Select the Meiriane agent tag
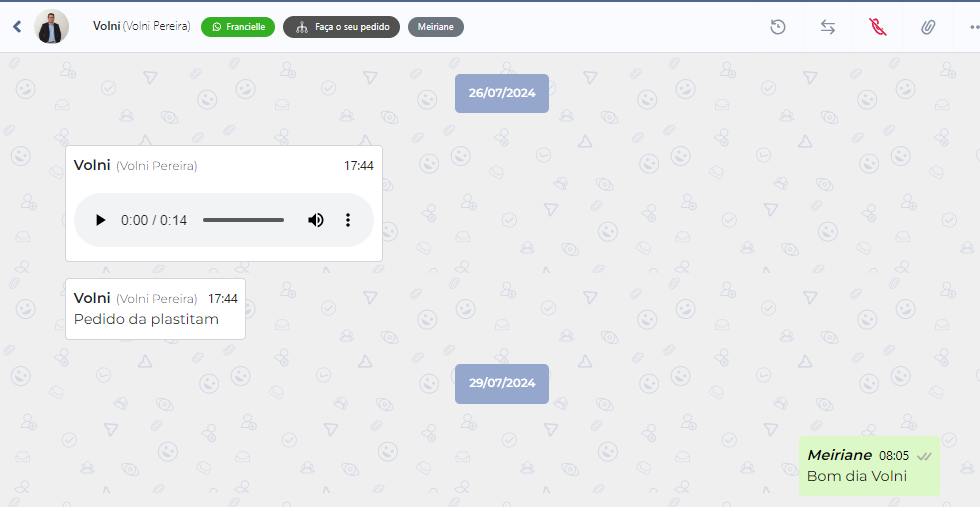980x507 pixels. click(x=436, y=27)
